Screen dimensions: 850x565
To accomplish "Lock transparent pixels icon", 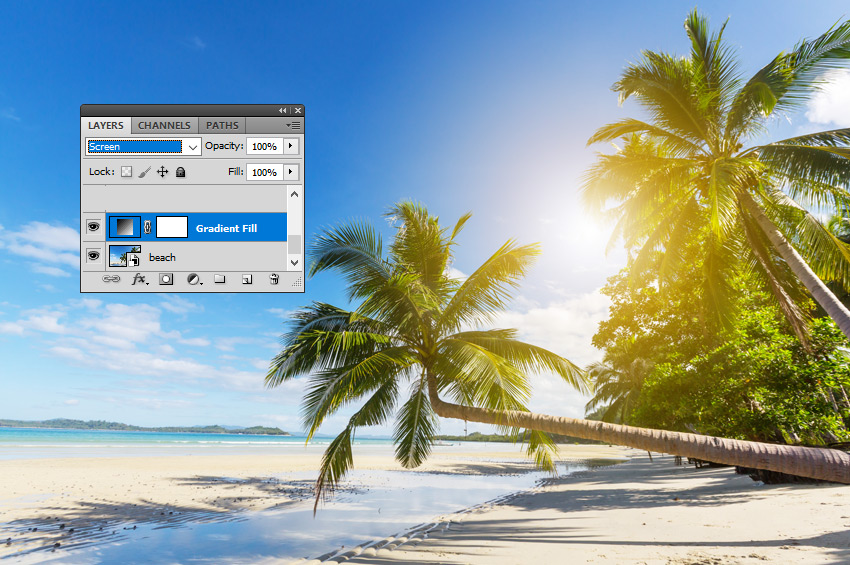I will click(126, 172).
